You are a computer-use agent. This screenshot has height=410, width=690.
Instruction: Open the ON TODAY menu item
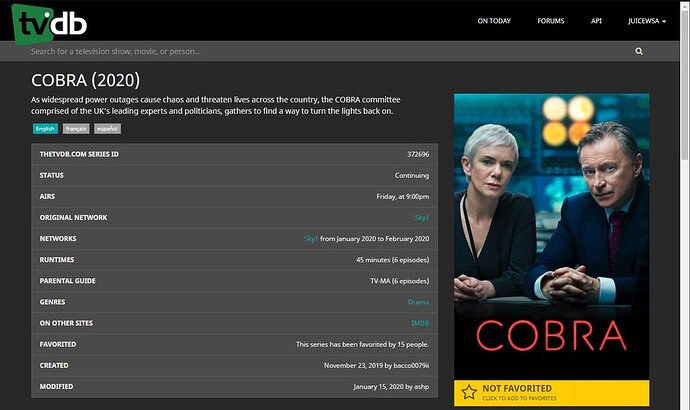tap(494, 21)
